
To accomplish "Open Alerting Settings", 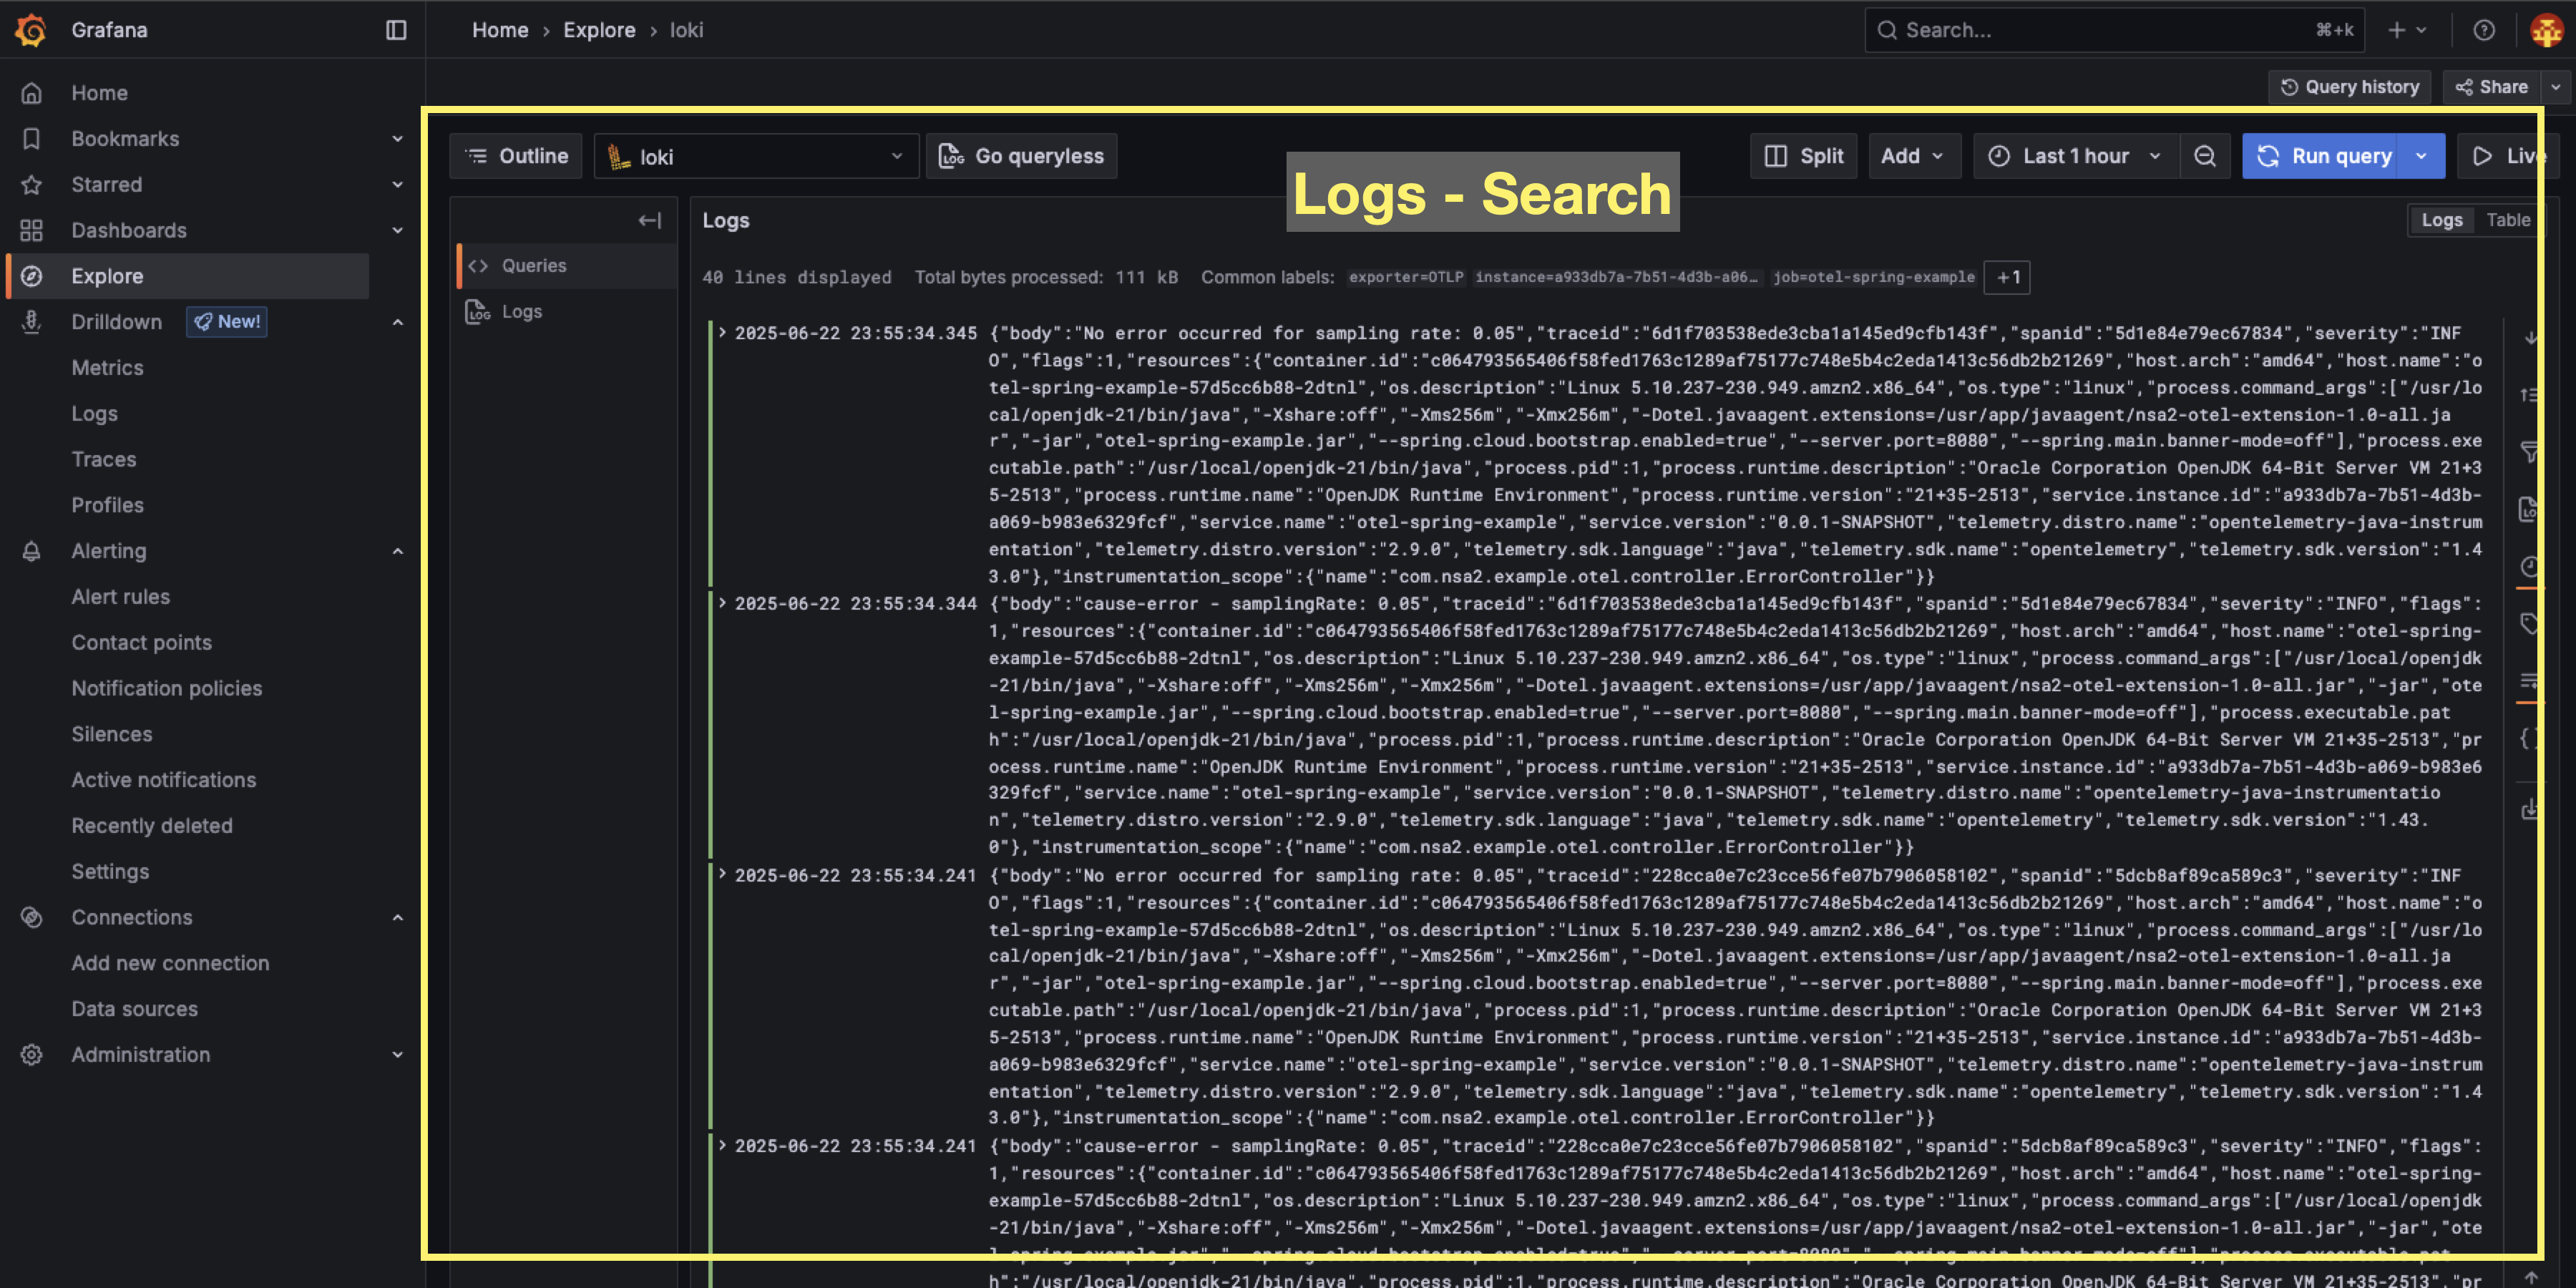I will 110,872.
